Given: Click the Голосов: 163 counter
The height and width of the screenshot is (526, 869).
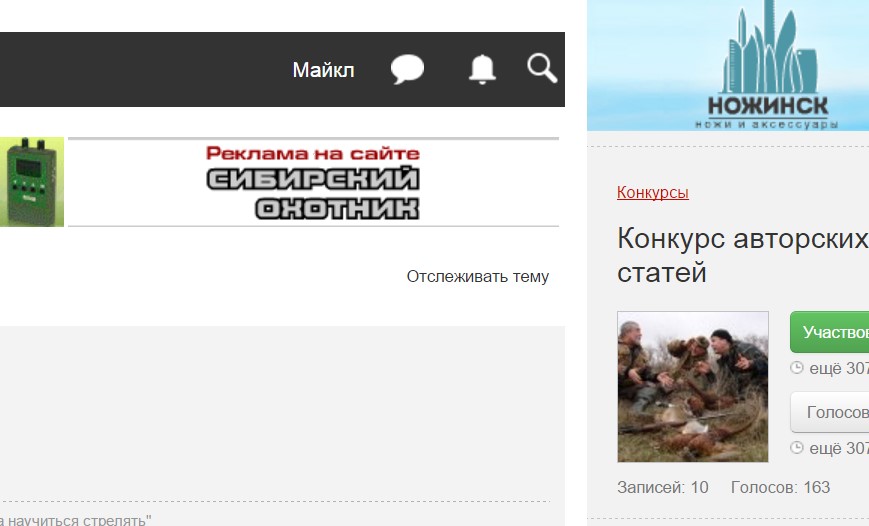Looking at the screenshot, I should 780,487.
